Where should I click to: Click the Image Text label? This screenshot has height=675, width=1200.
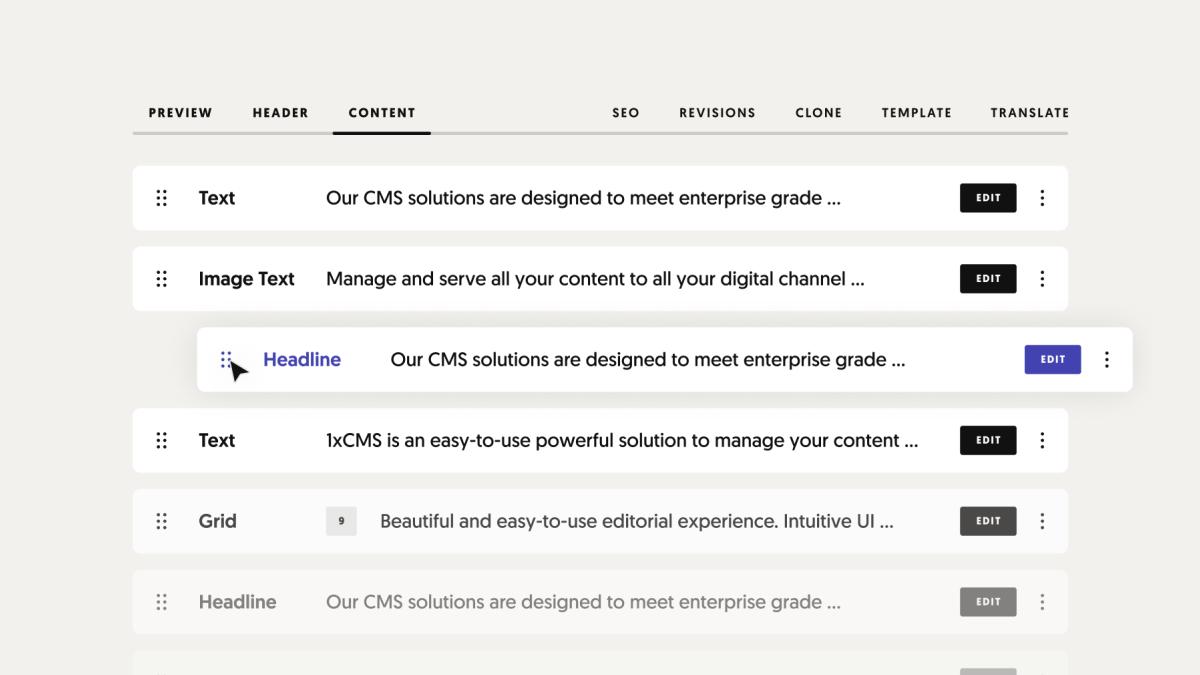coord(246,279)
